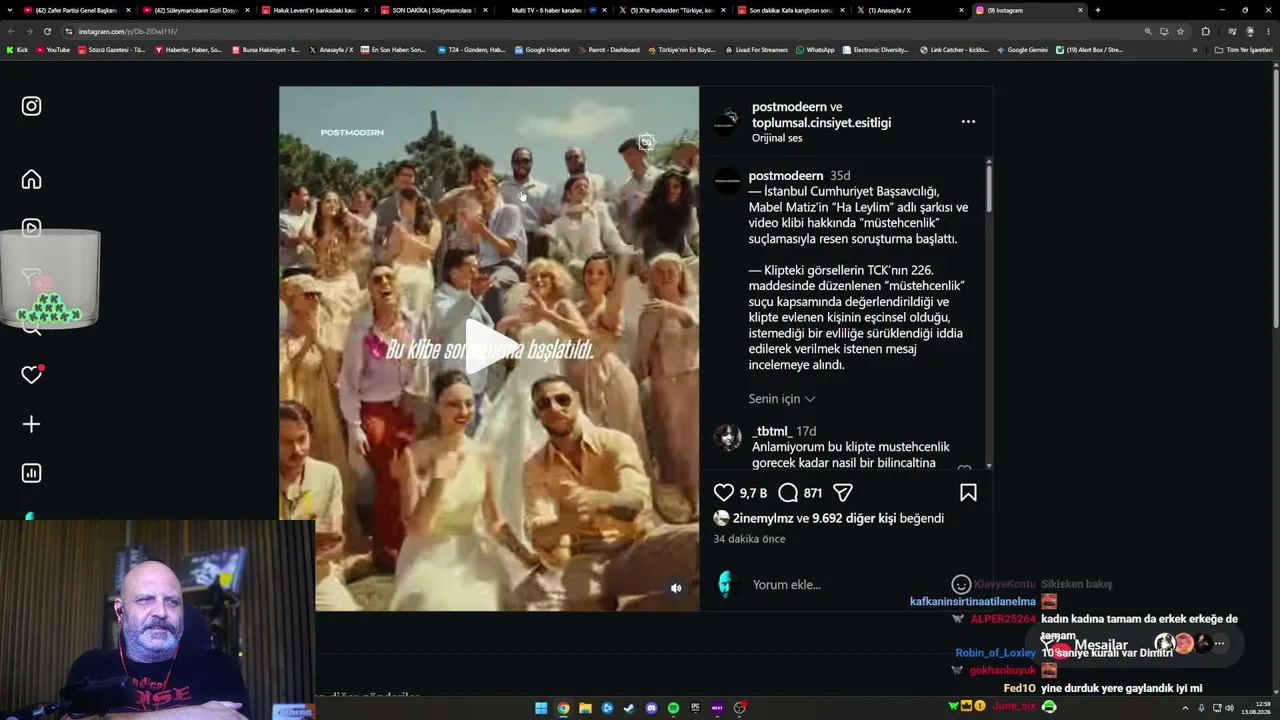Screen dimensions: 1280x720
Task: Open a new browser tab
Action: click(x=1098, y=10)
